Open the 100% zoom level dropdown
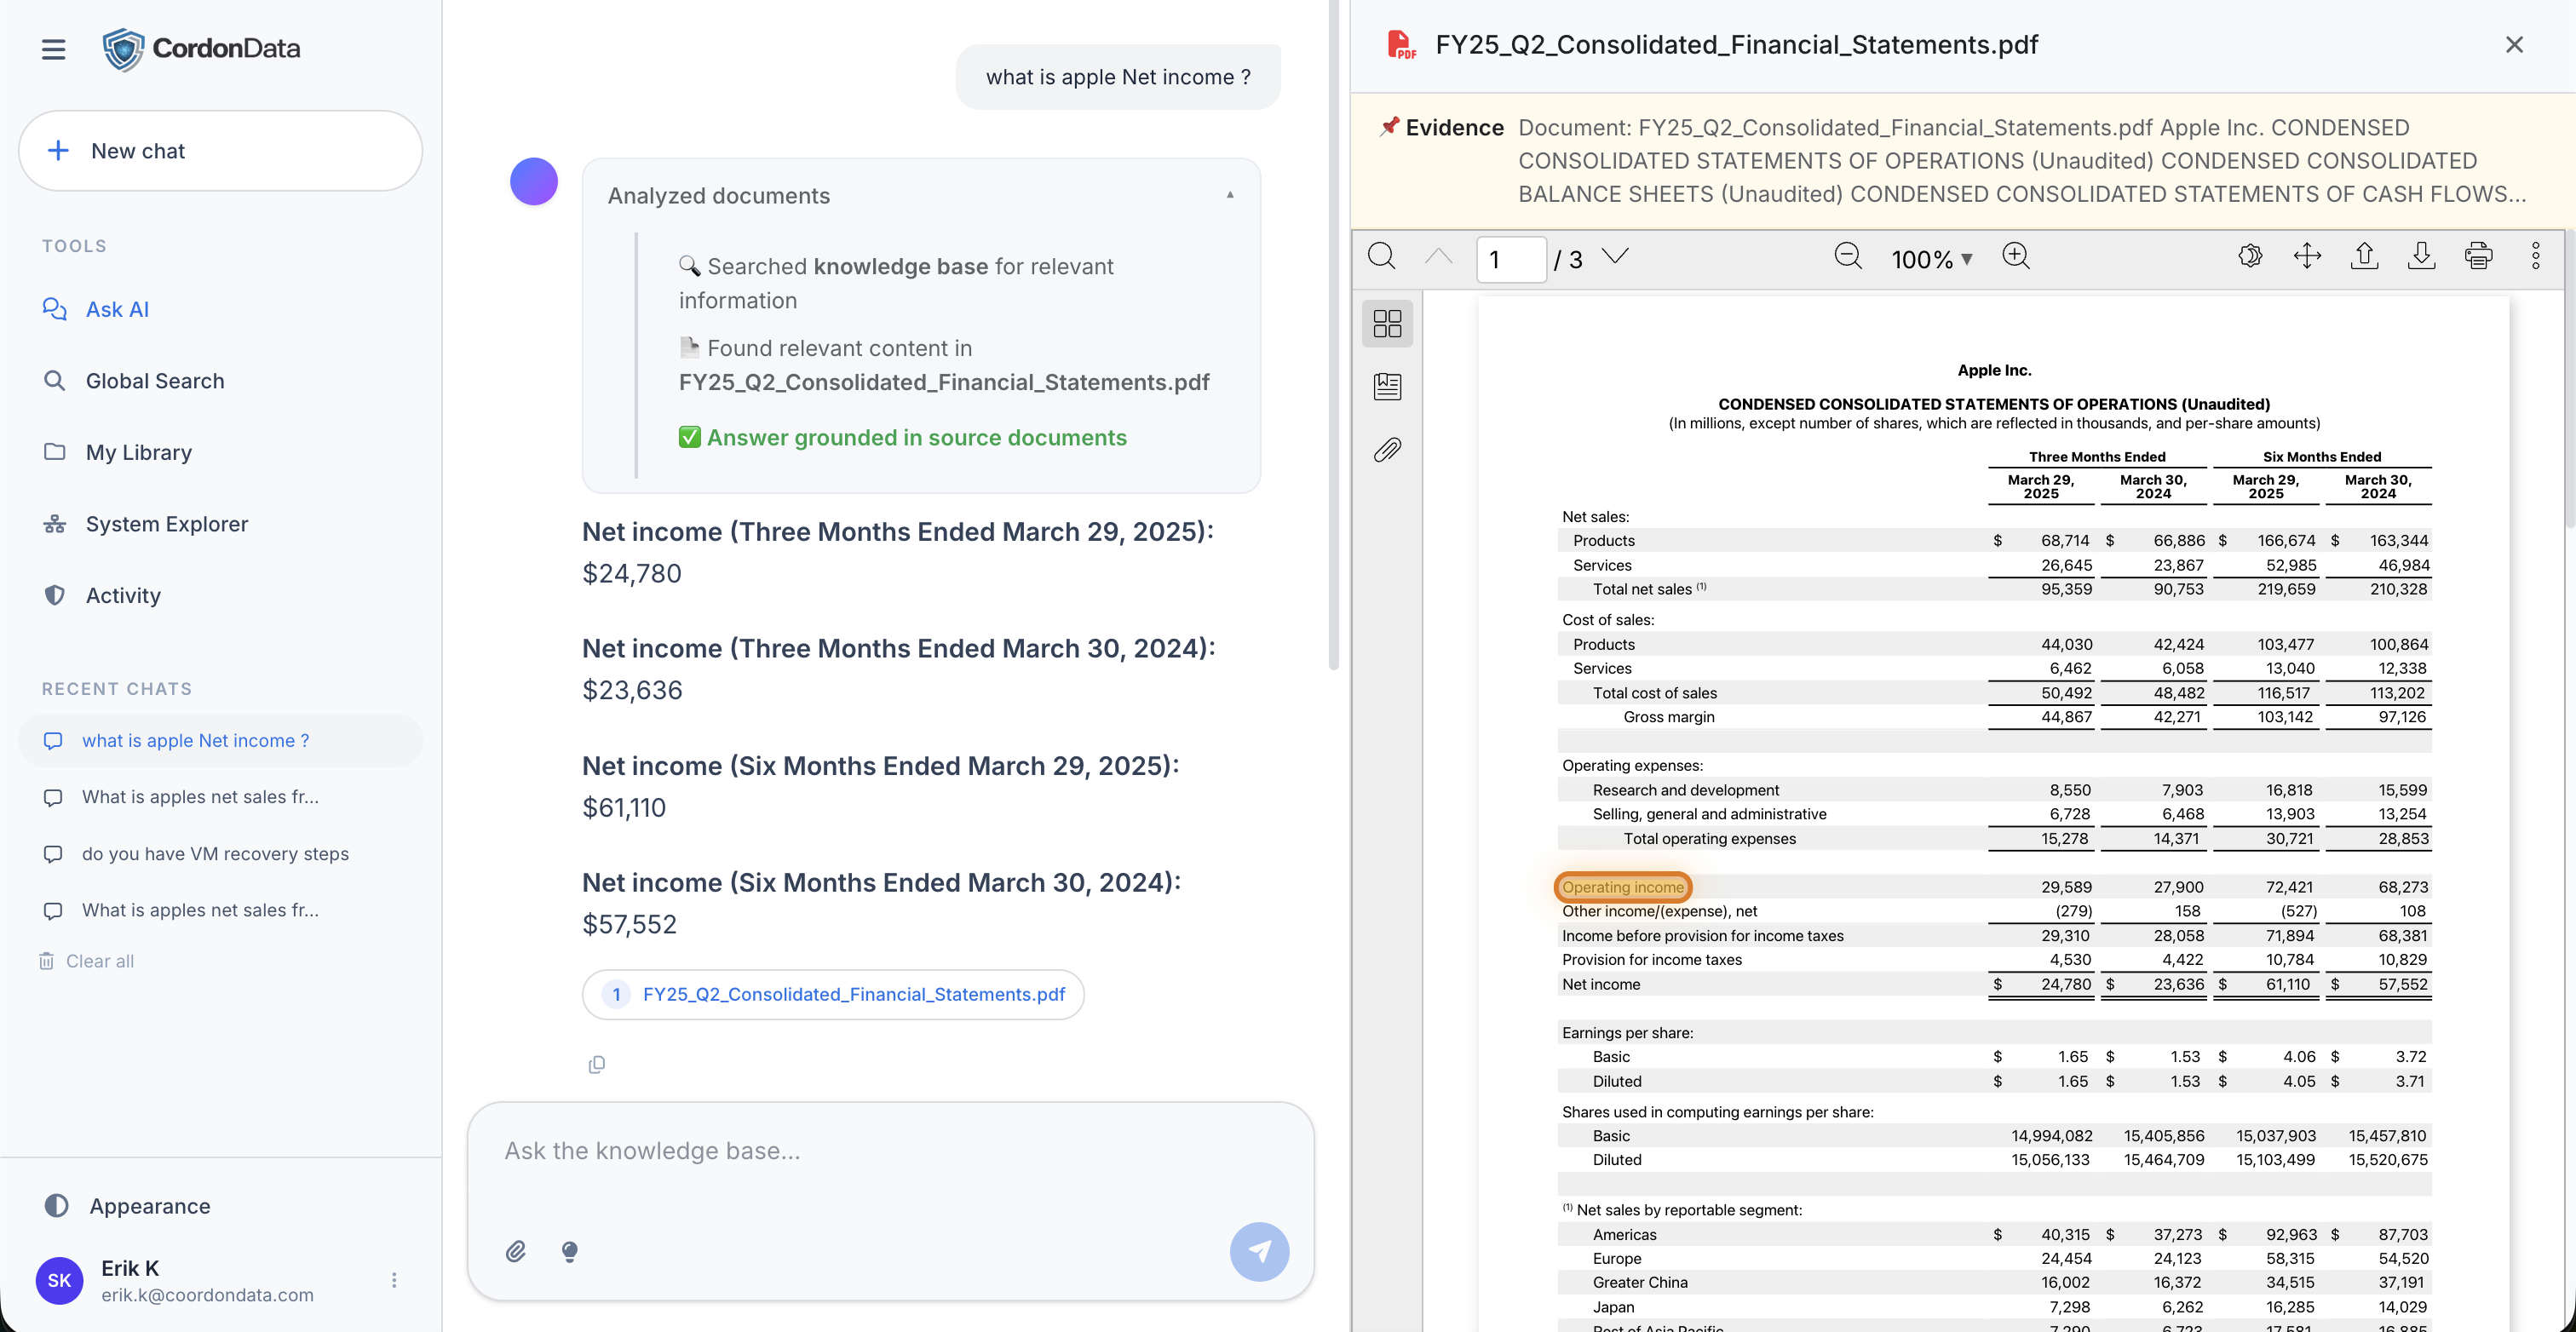Screen dimensions: 2576x1332 (1932, 259)
